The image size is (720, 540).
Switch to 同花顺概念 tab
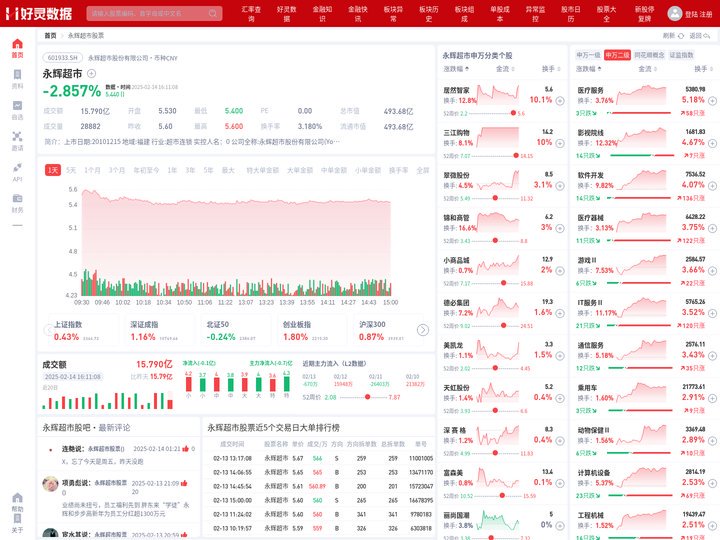[649, 55]
